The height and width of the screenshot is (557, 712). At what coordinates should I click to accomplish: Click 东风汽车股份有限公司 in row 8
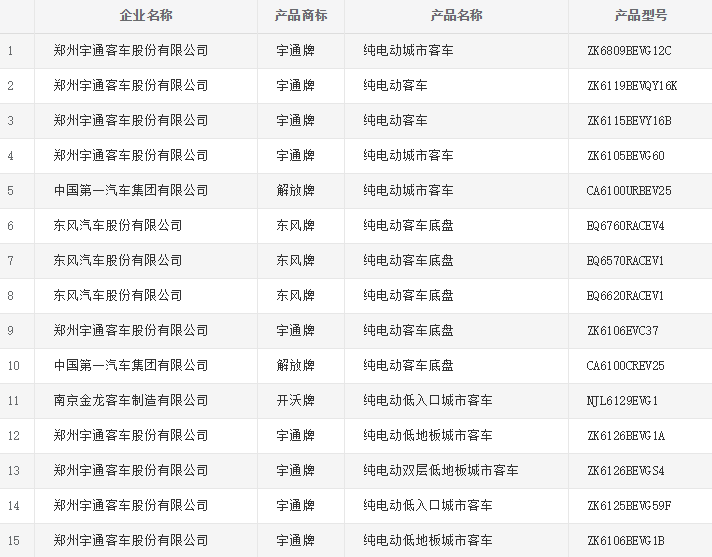[x=118, y=296]
